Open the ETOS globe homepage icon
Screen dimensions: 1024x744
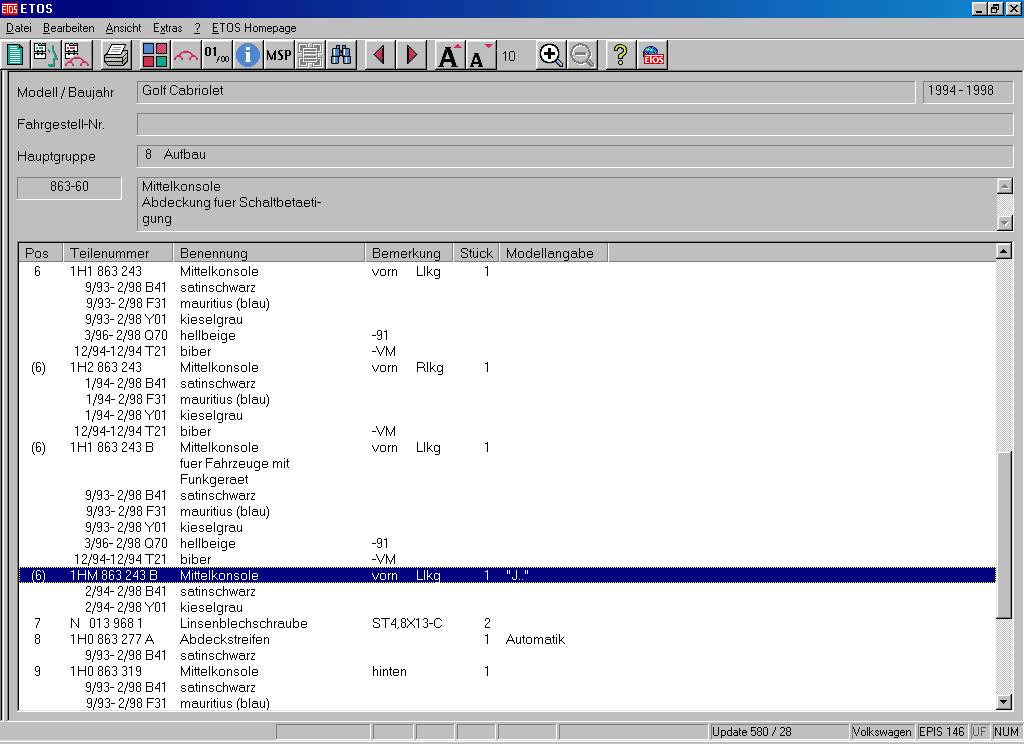(653, 55)
